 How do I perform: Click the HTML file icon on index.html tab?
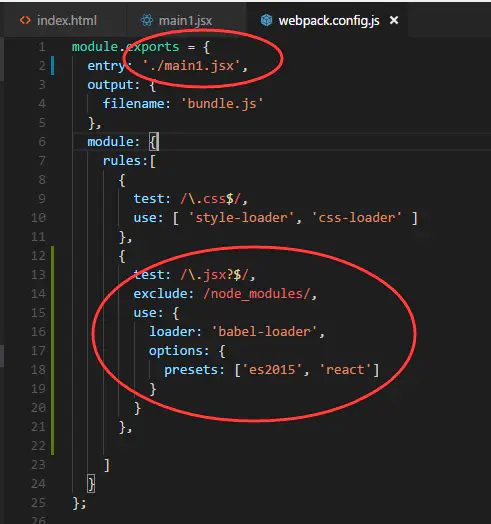coord(25,20)
